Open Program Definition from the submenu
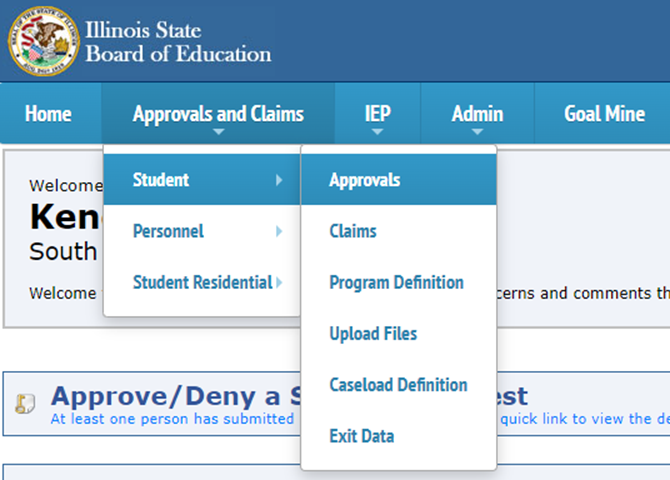 (396, 282)
